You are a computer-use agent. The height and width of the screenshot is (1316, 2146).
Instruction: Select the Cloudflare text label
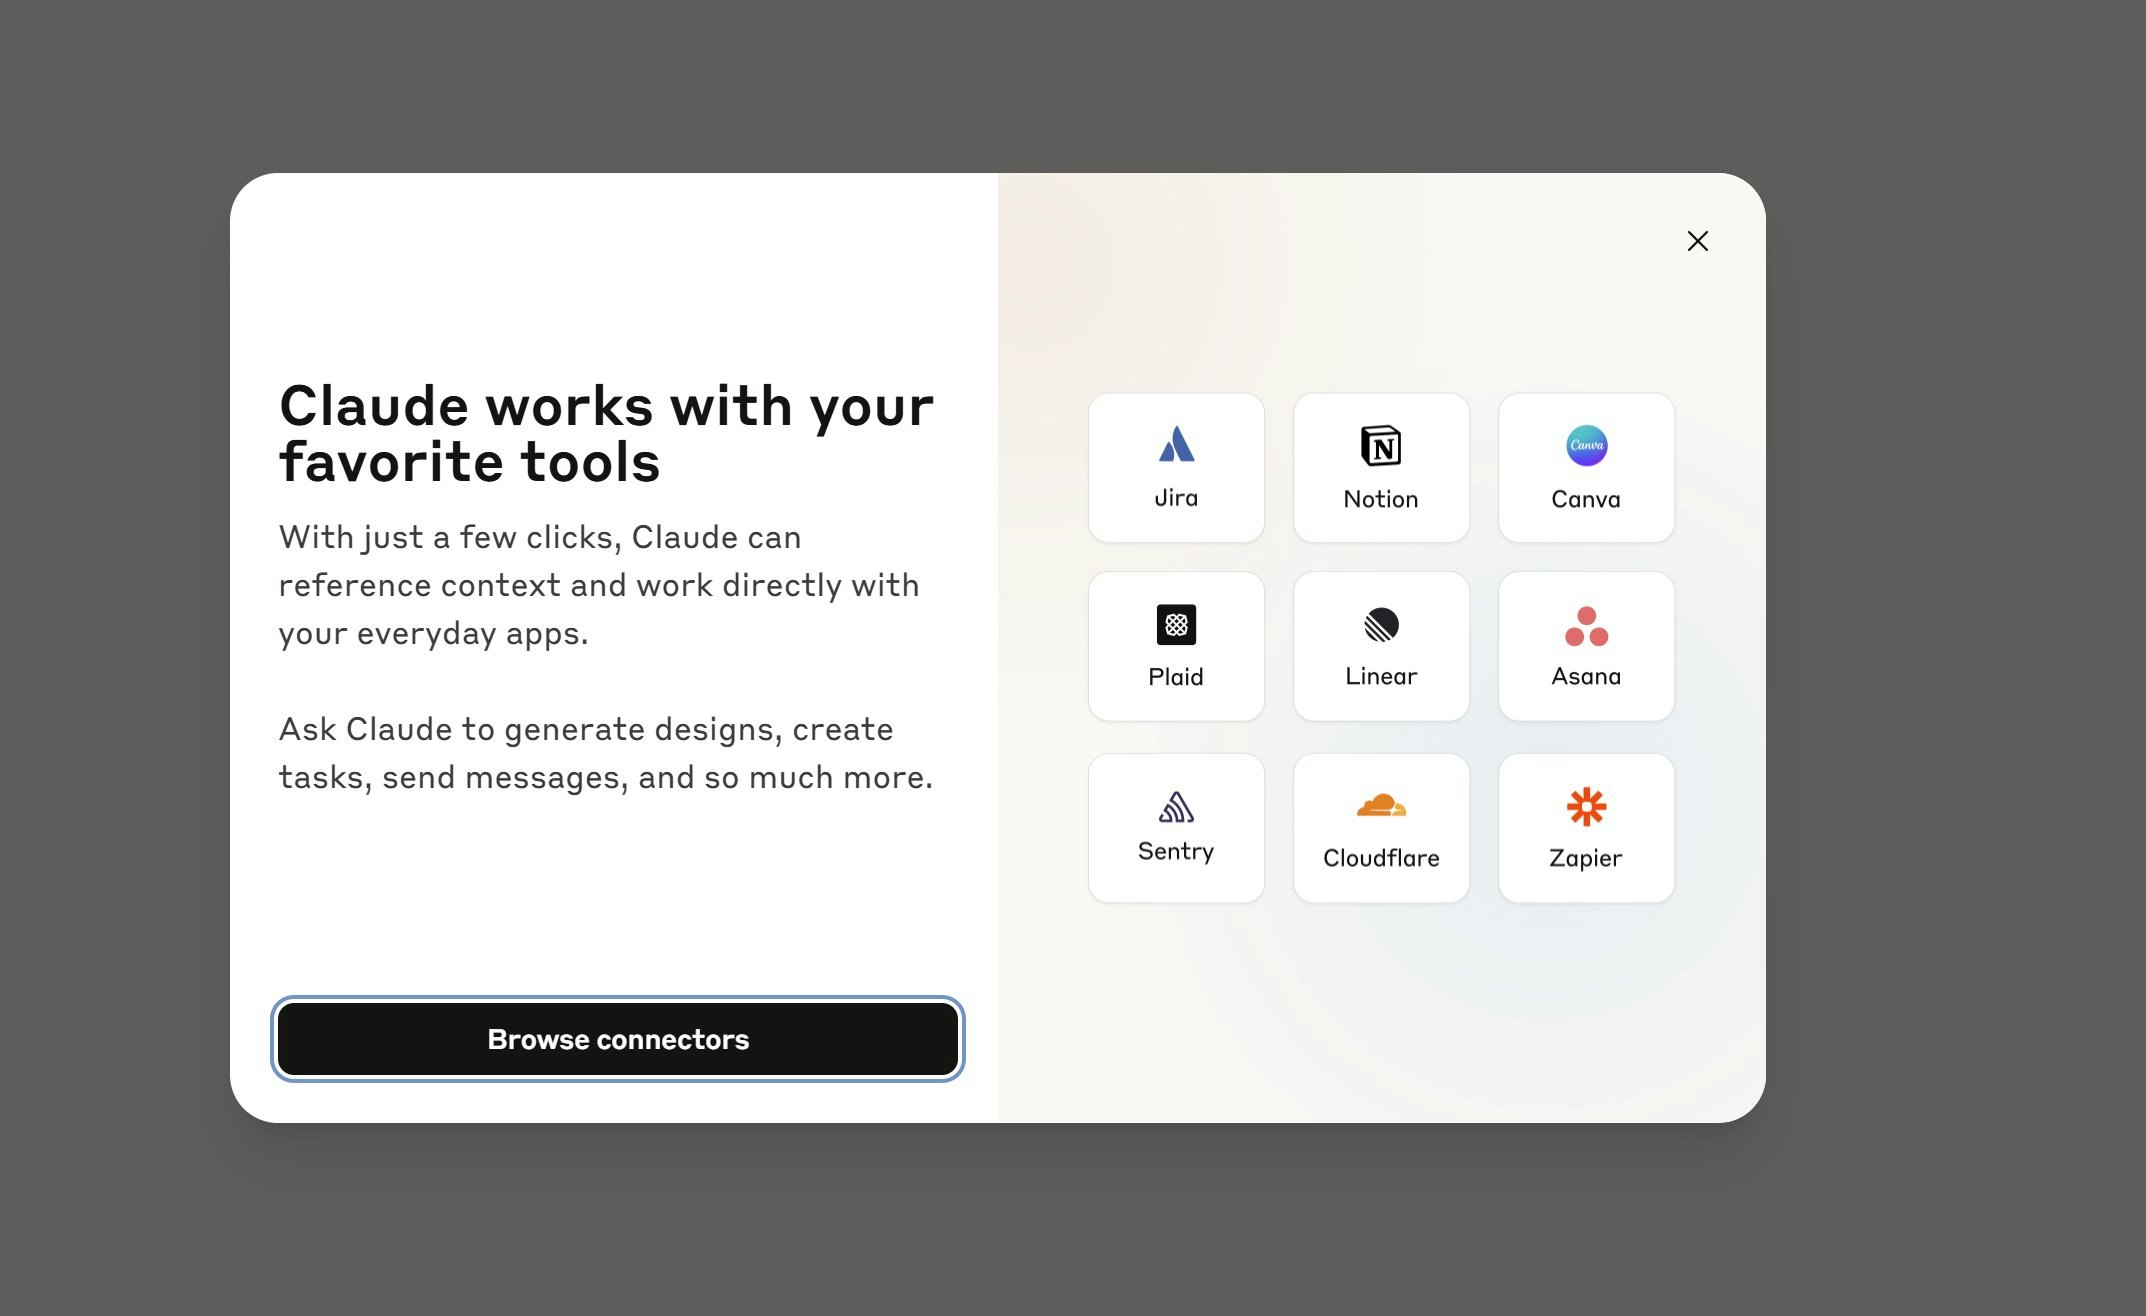(1381, 858)
